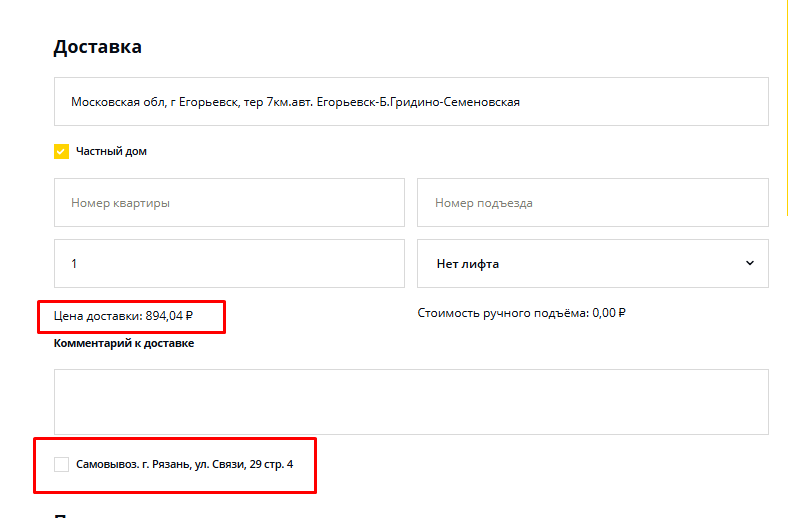This screenshot has width=788, height=518.
Task: Uncheck the Частный дом checkbox
Action: [x=61, y=151]
